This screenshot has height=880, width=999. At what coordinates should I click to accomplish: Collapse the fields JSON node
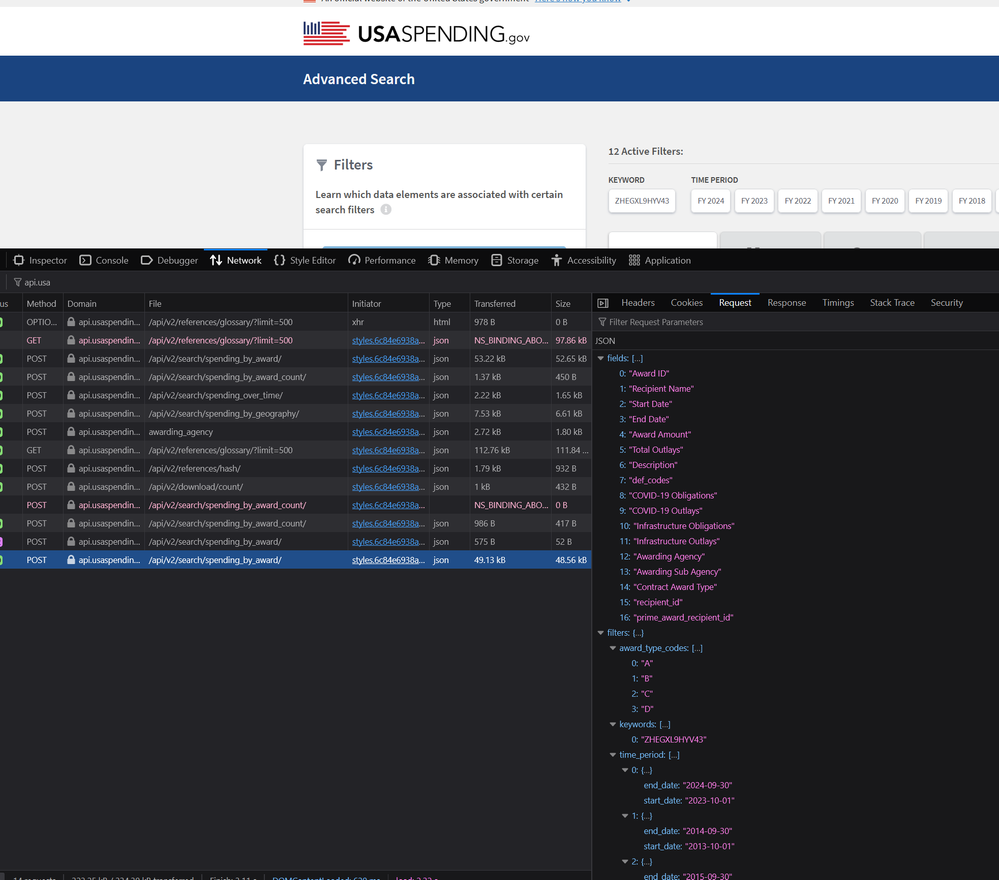(x=601, y=359)
